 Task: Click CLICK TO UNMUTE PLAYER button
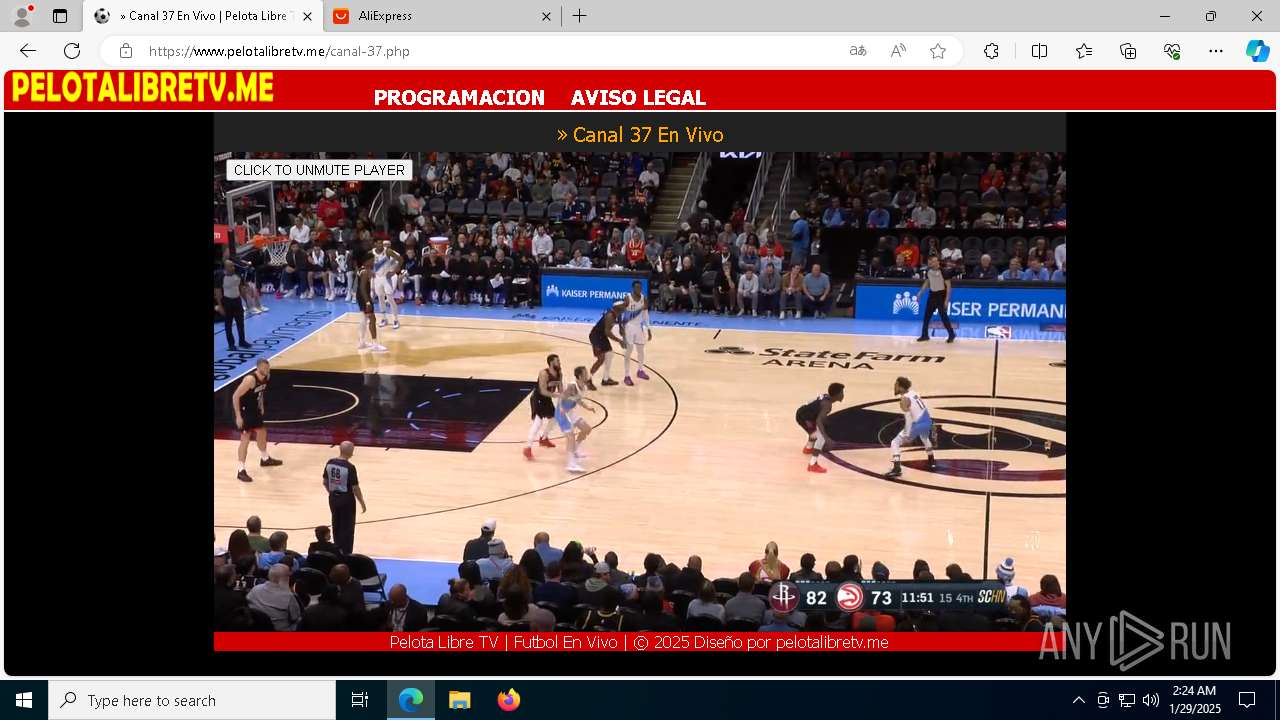click(x=319, y=170)
